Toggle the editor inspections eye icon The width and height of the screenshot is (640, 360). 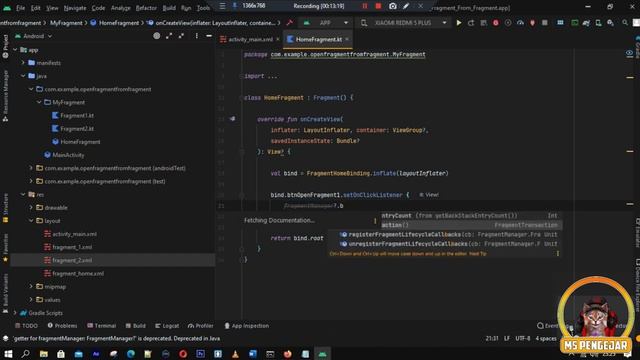[629, 53]
